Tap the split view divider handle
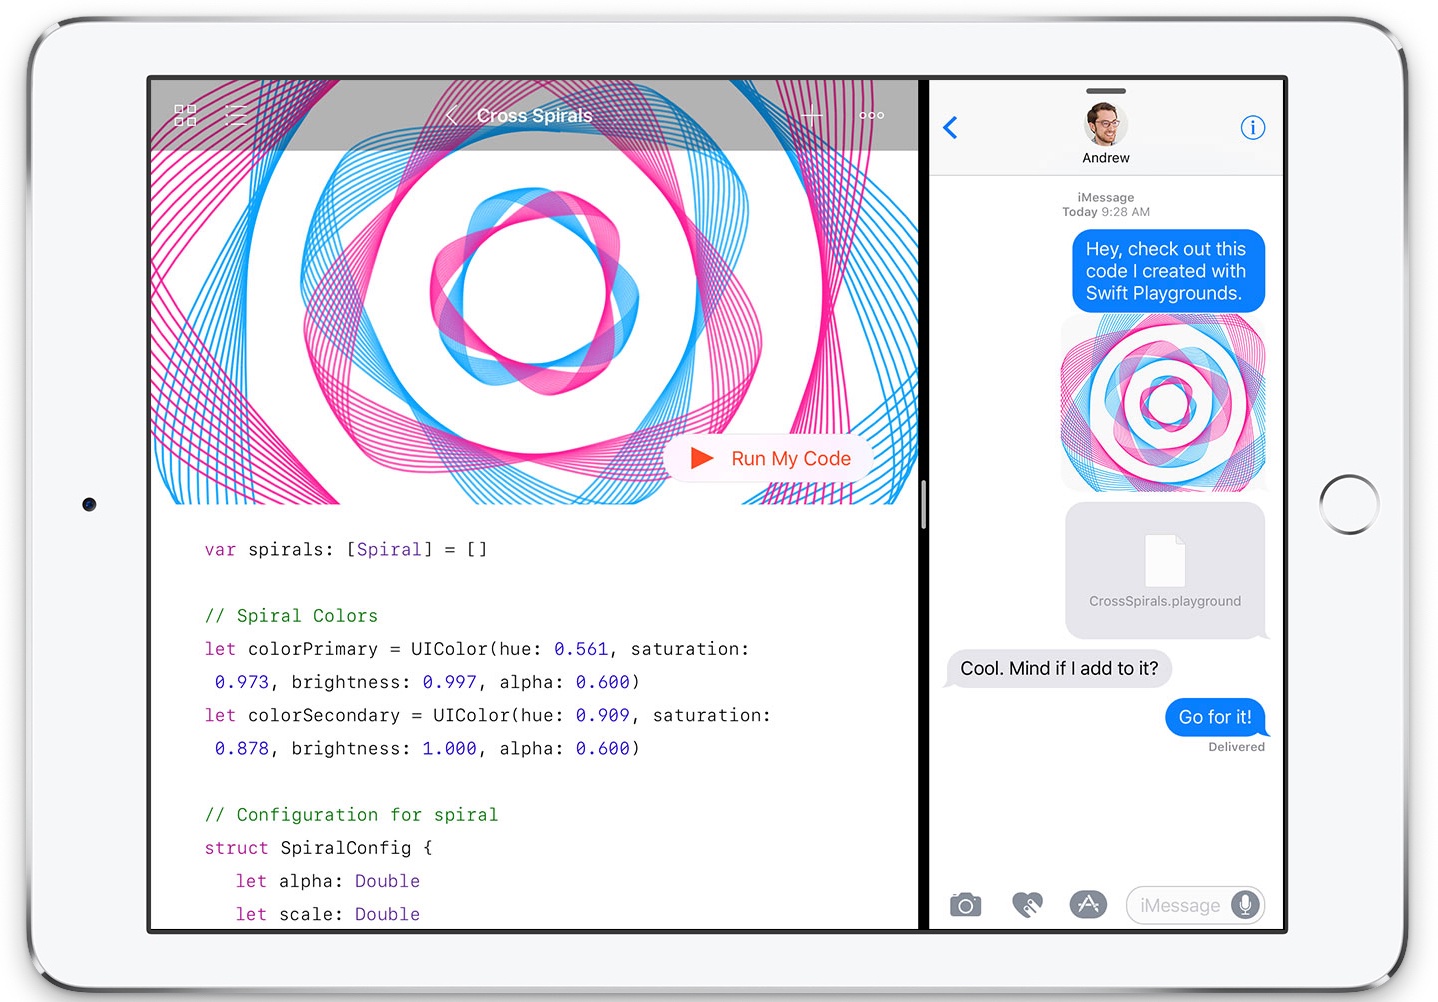1438x1002 pixels. pyautogui.click(x=923, y=504)
